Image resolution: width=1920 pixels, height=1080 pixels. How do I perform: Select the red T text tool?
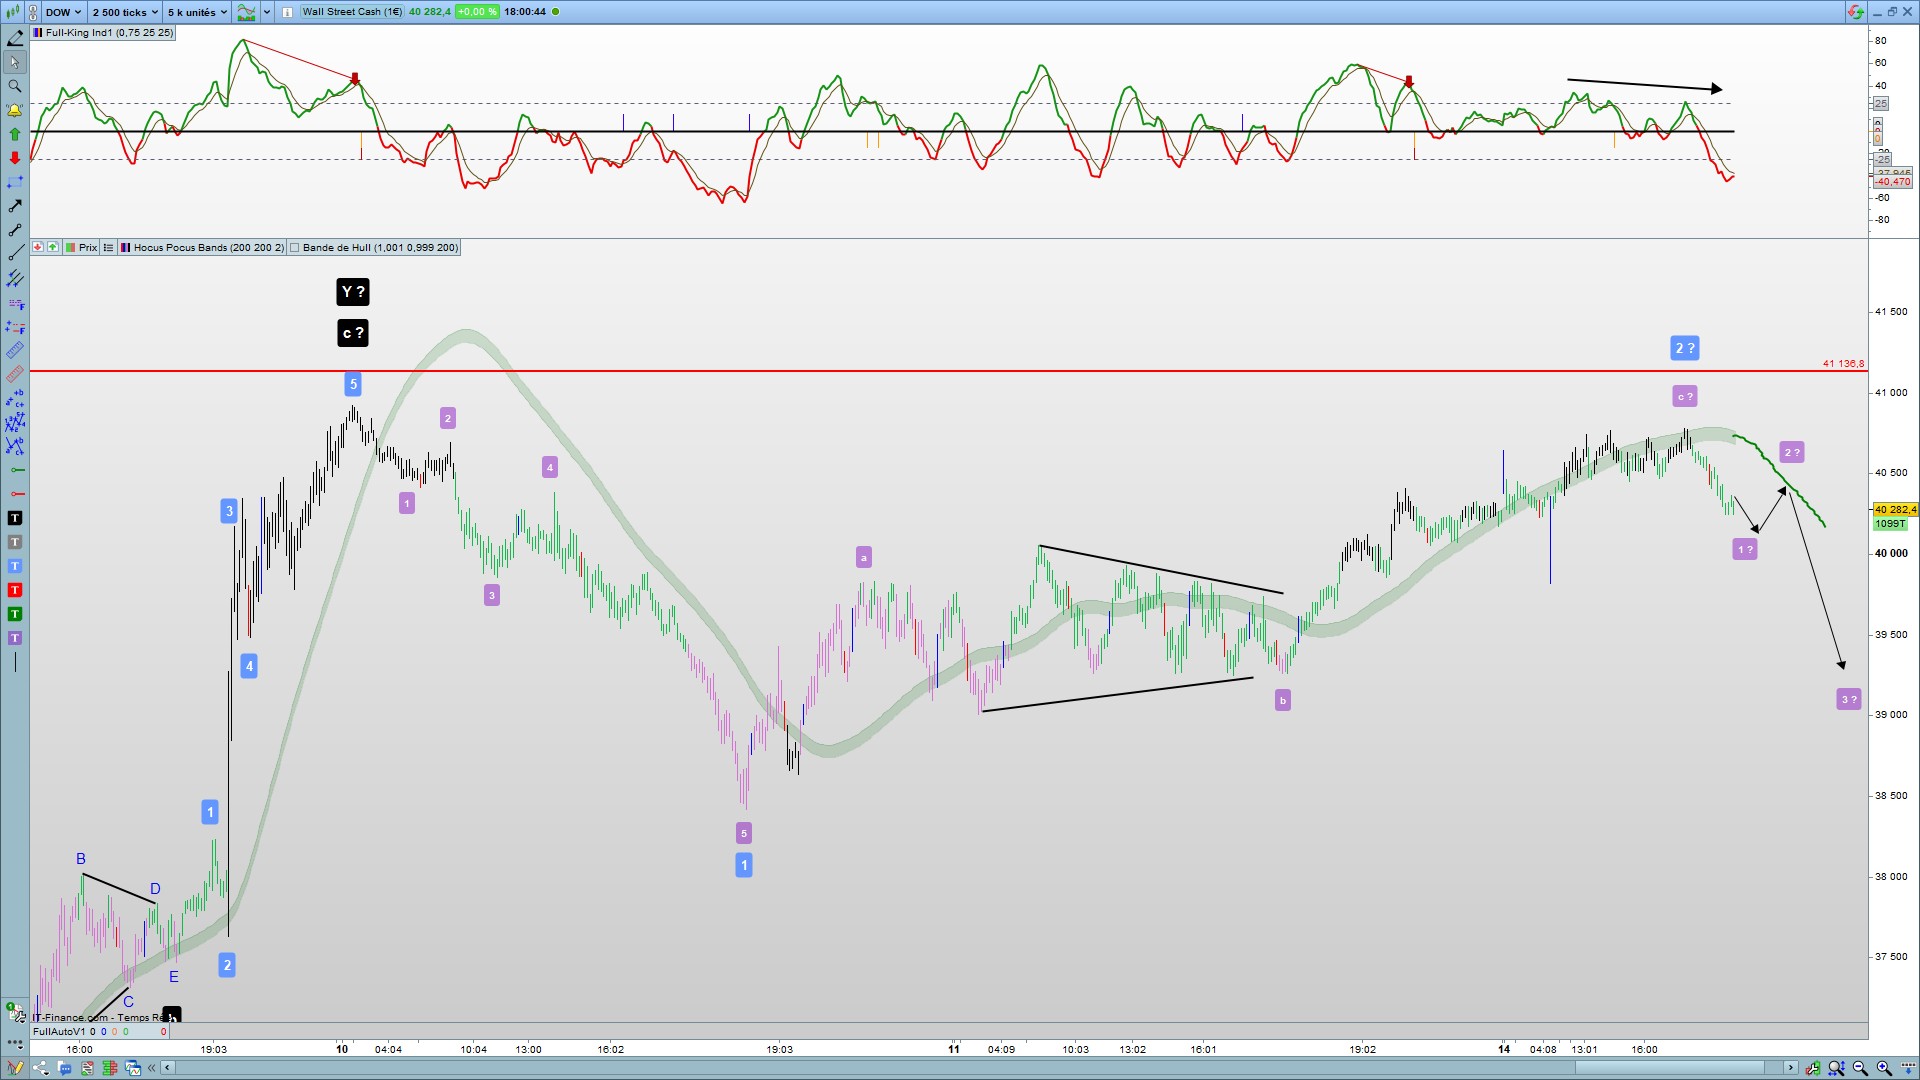pos(15,590)
